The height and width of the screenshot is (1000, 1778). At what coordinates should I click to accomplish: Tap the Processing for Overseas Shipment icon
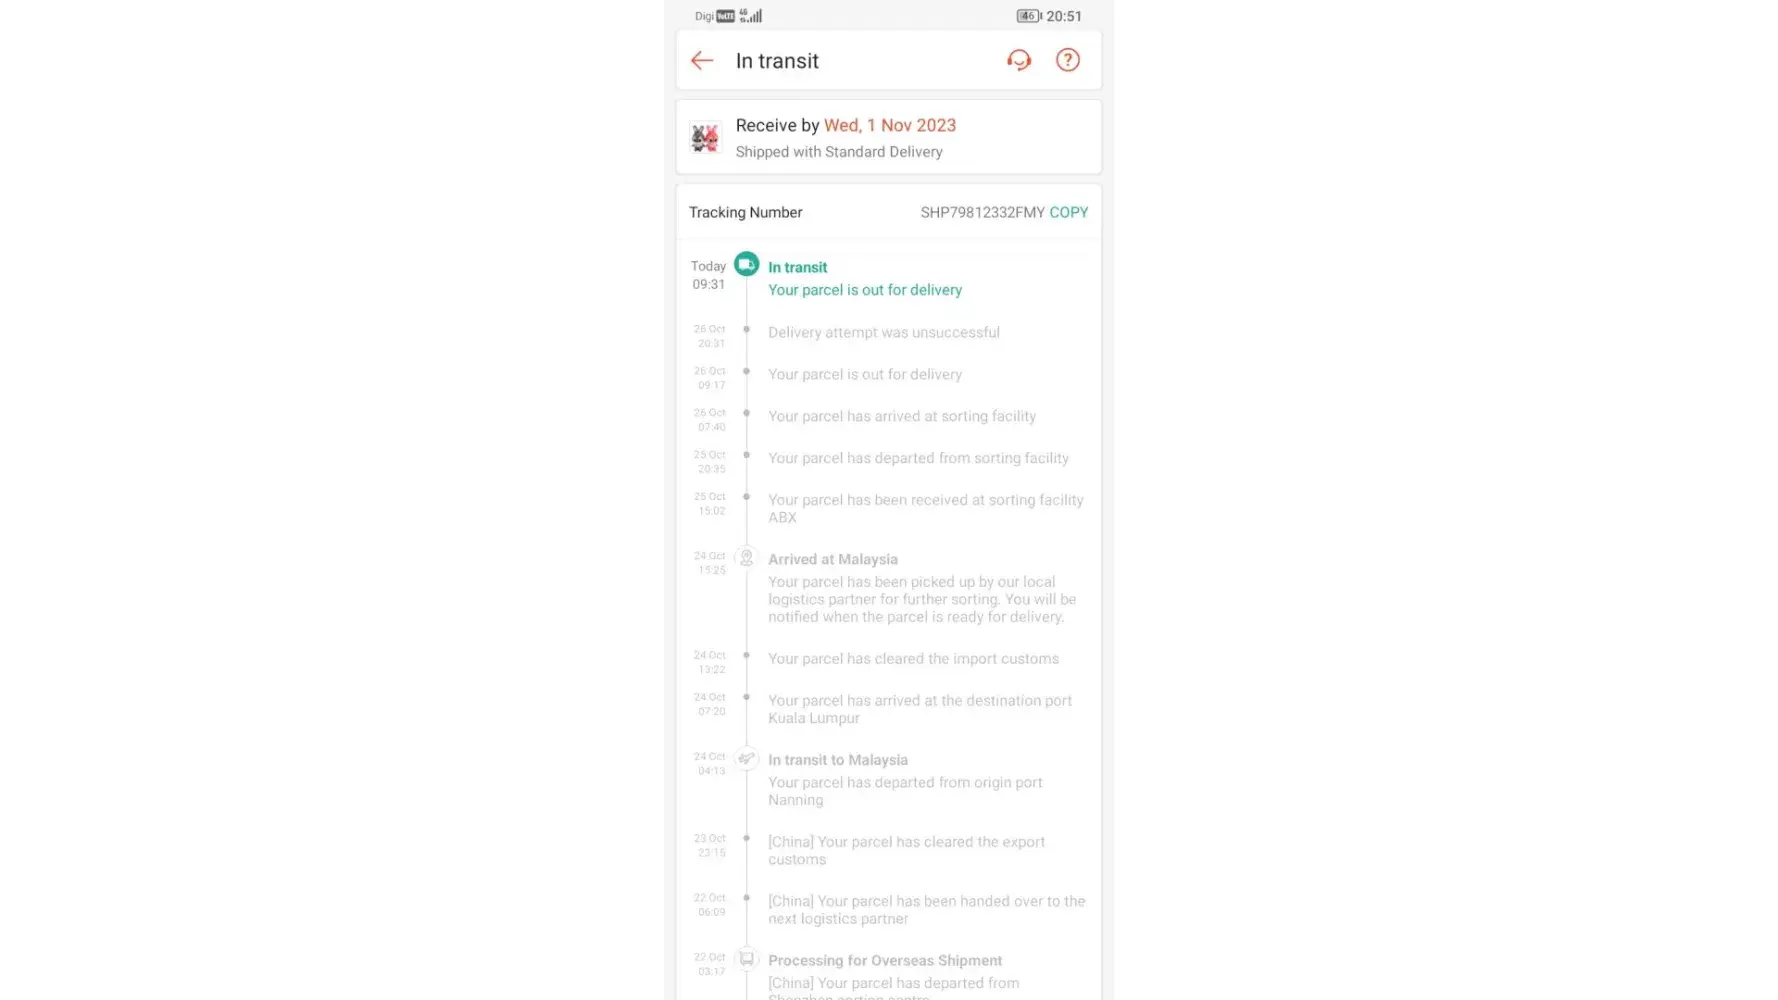pos(746,959)
